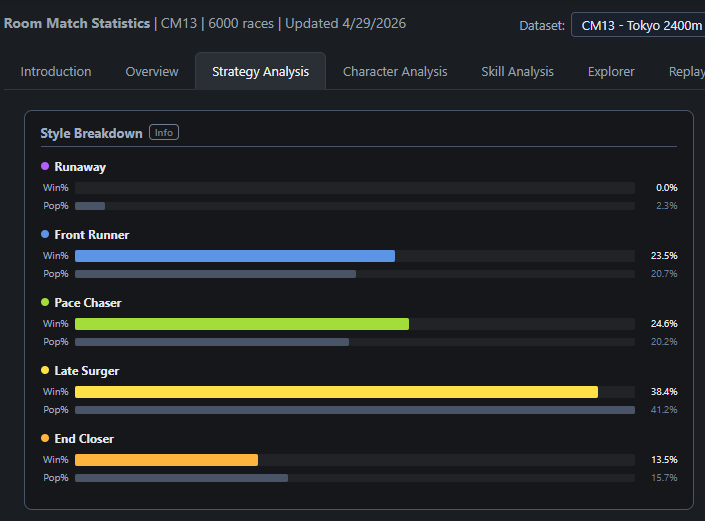Click the Front Runner style heading

point(92,235)
